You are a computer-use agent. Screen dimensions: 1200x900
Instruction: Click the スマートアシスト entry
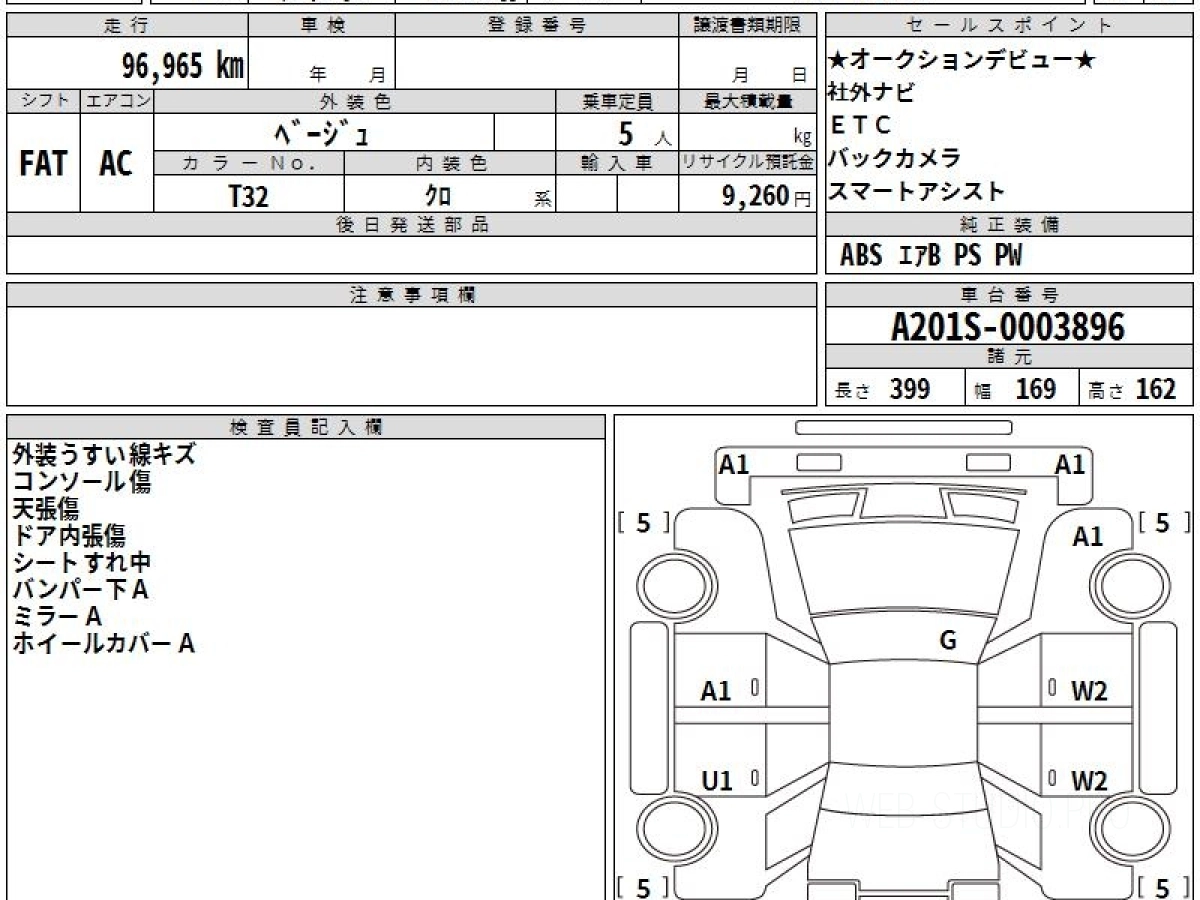tap(916, 191)
